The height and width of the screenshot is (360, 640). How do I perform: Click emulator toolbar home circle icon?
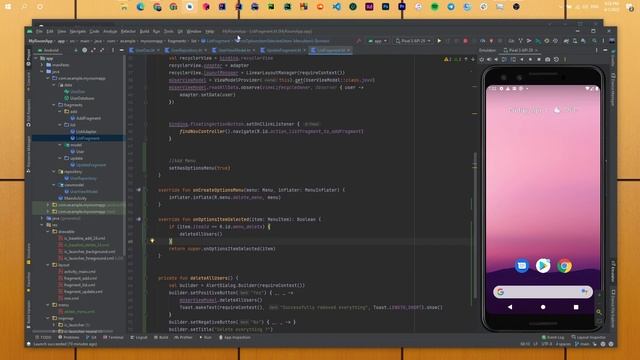point(530,59)
